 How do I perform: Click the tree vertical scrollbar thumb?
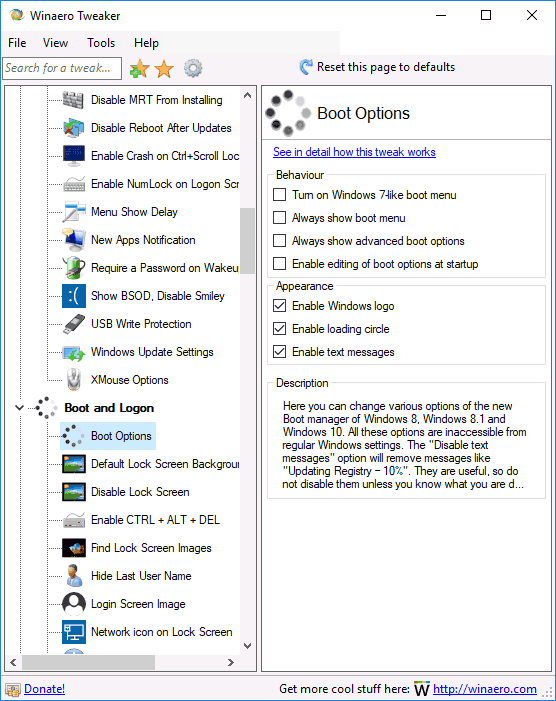[247, 241]
